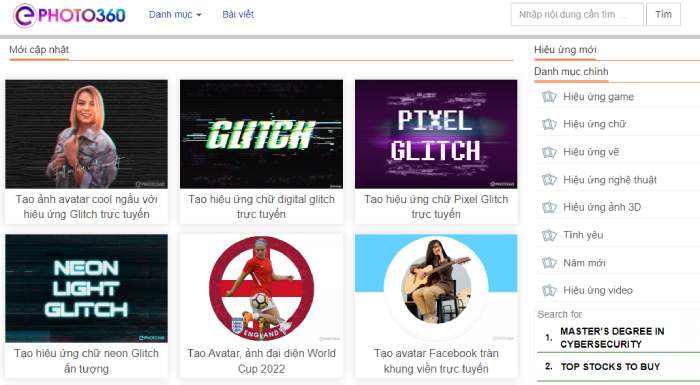Click title 'Tạo hiệu ứng chữ digital glitch trực tuyến'
The width and height of the screenshot is (700, 385).
point(262,207)
